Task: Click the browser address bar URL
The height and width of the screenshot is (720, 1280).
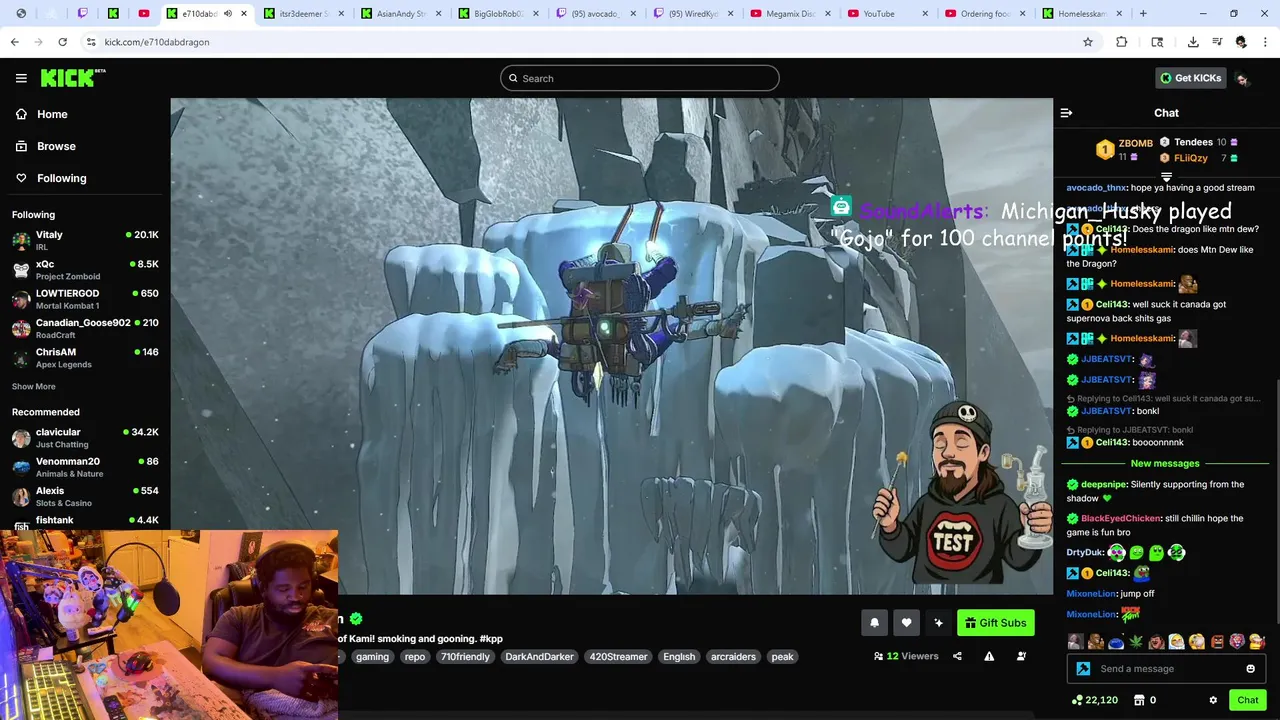Action: tap(157, 42)
